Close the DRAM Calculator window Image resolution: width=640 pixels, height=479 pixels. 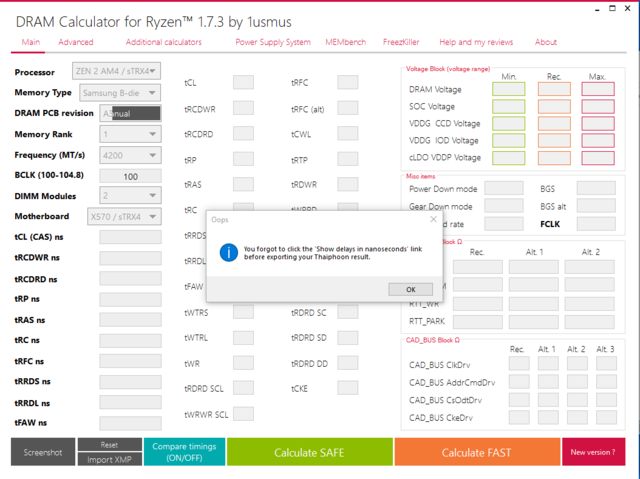(628, 8)
